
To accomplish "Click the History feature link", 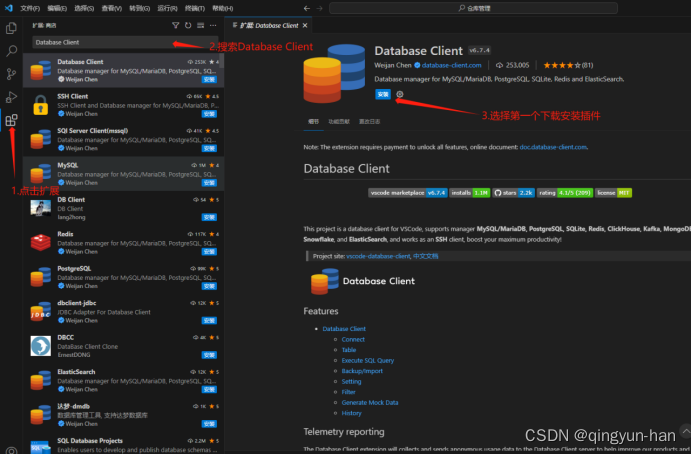I will (351, 413).
